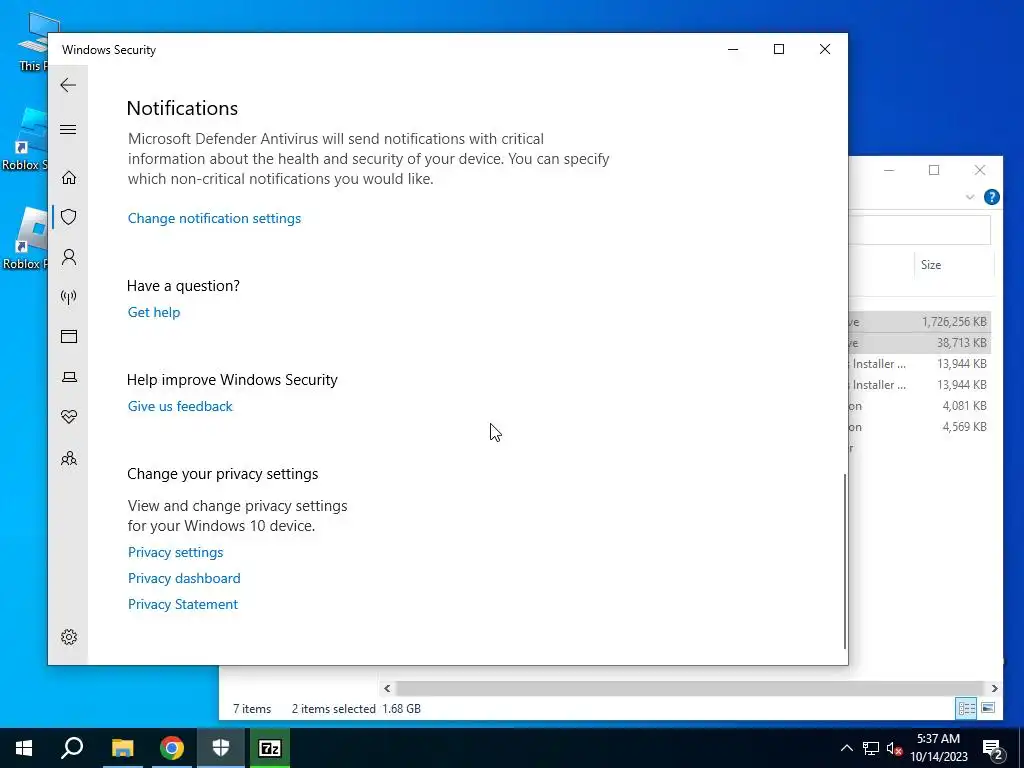Image resolution: width=1024 pixels, height=768 pixels.
Task: Click the Windows Security vertical scrollbar
Action: coord(844,562)
